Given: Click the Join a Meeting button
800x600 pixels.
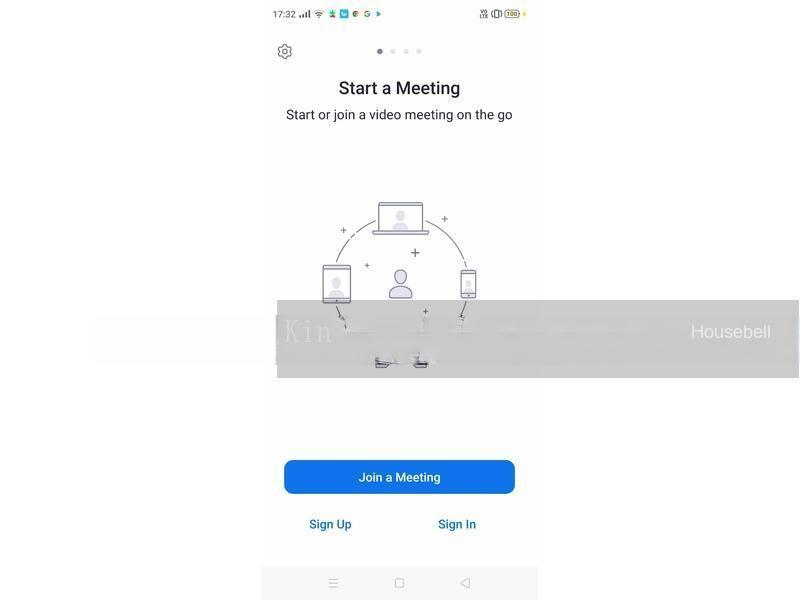Looking at the screenshot, I should [x=399, y=477].
